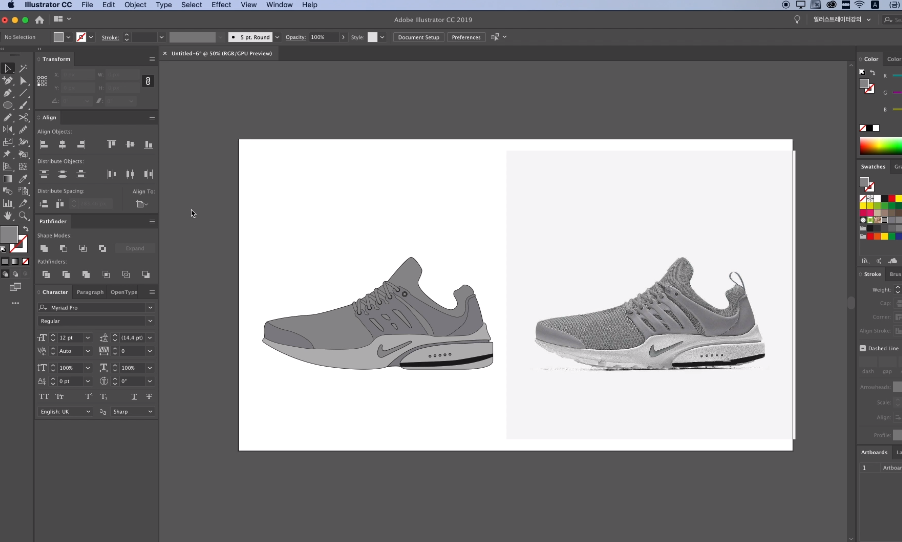Select the Selection tool (black arrow)
This screenshot has height=542, width=902.
coord(7,68)
